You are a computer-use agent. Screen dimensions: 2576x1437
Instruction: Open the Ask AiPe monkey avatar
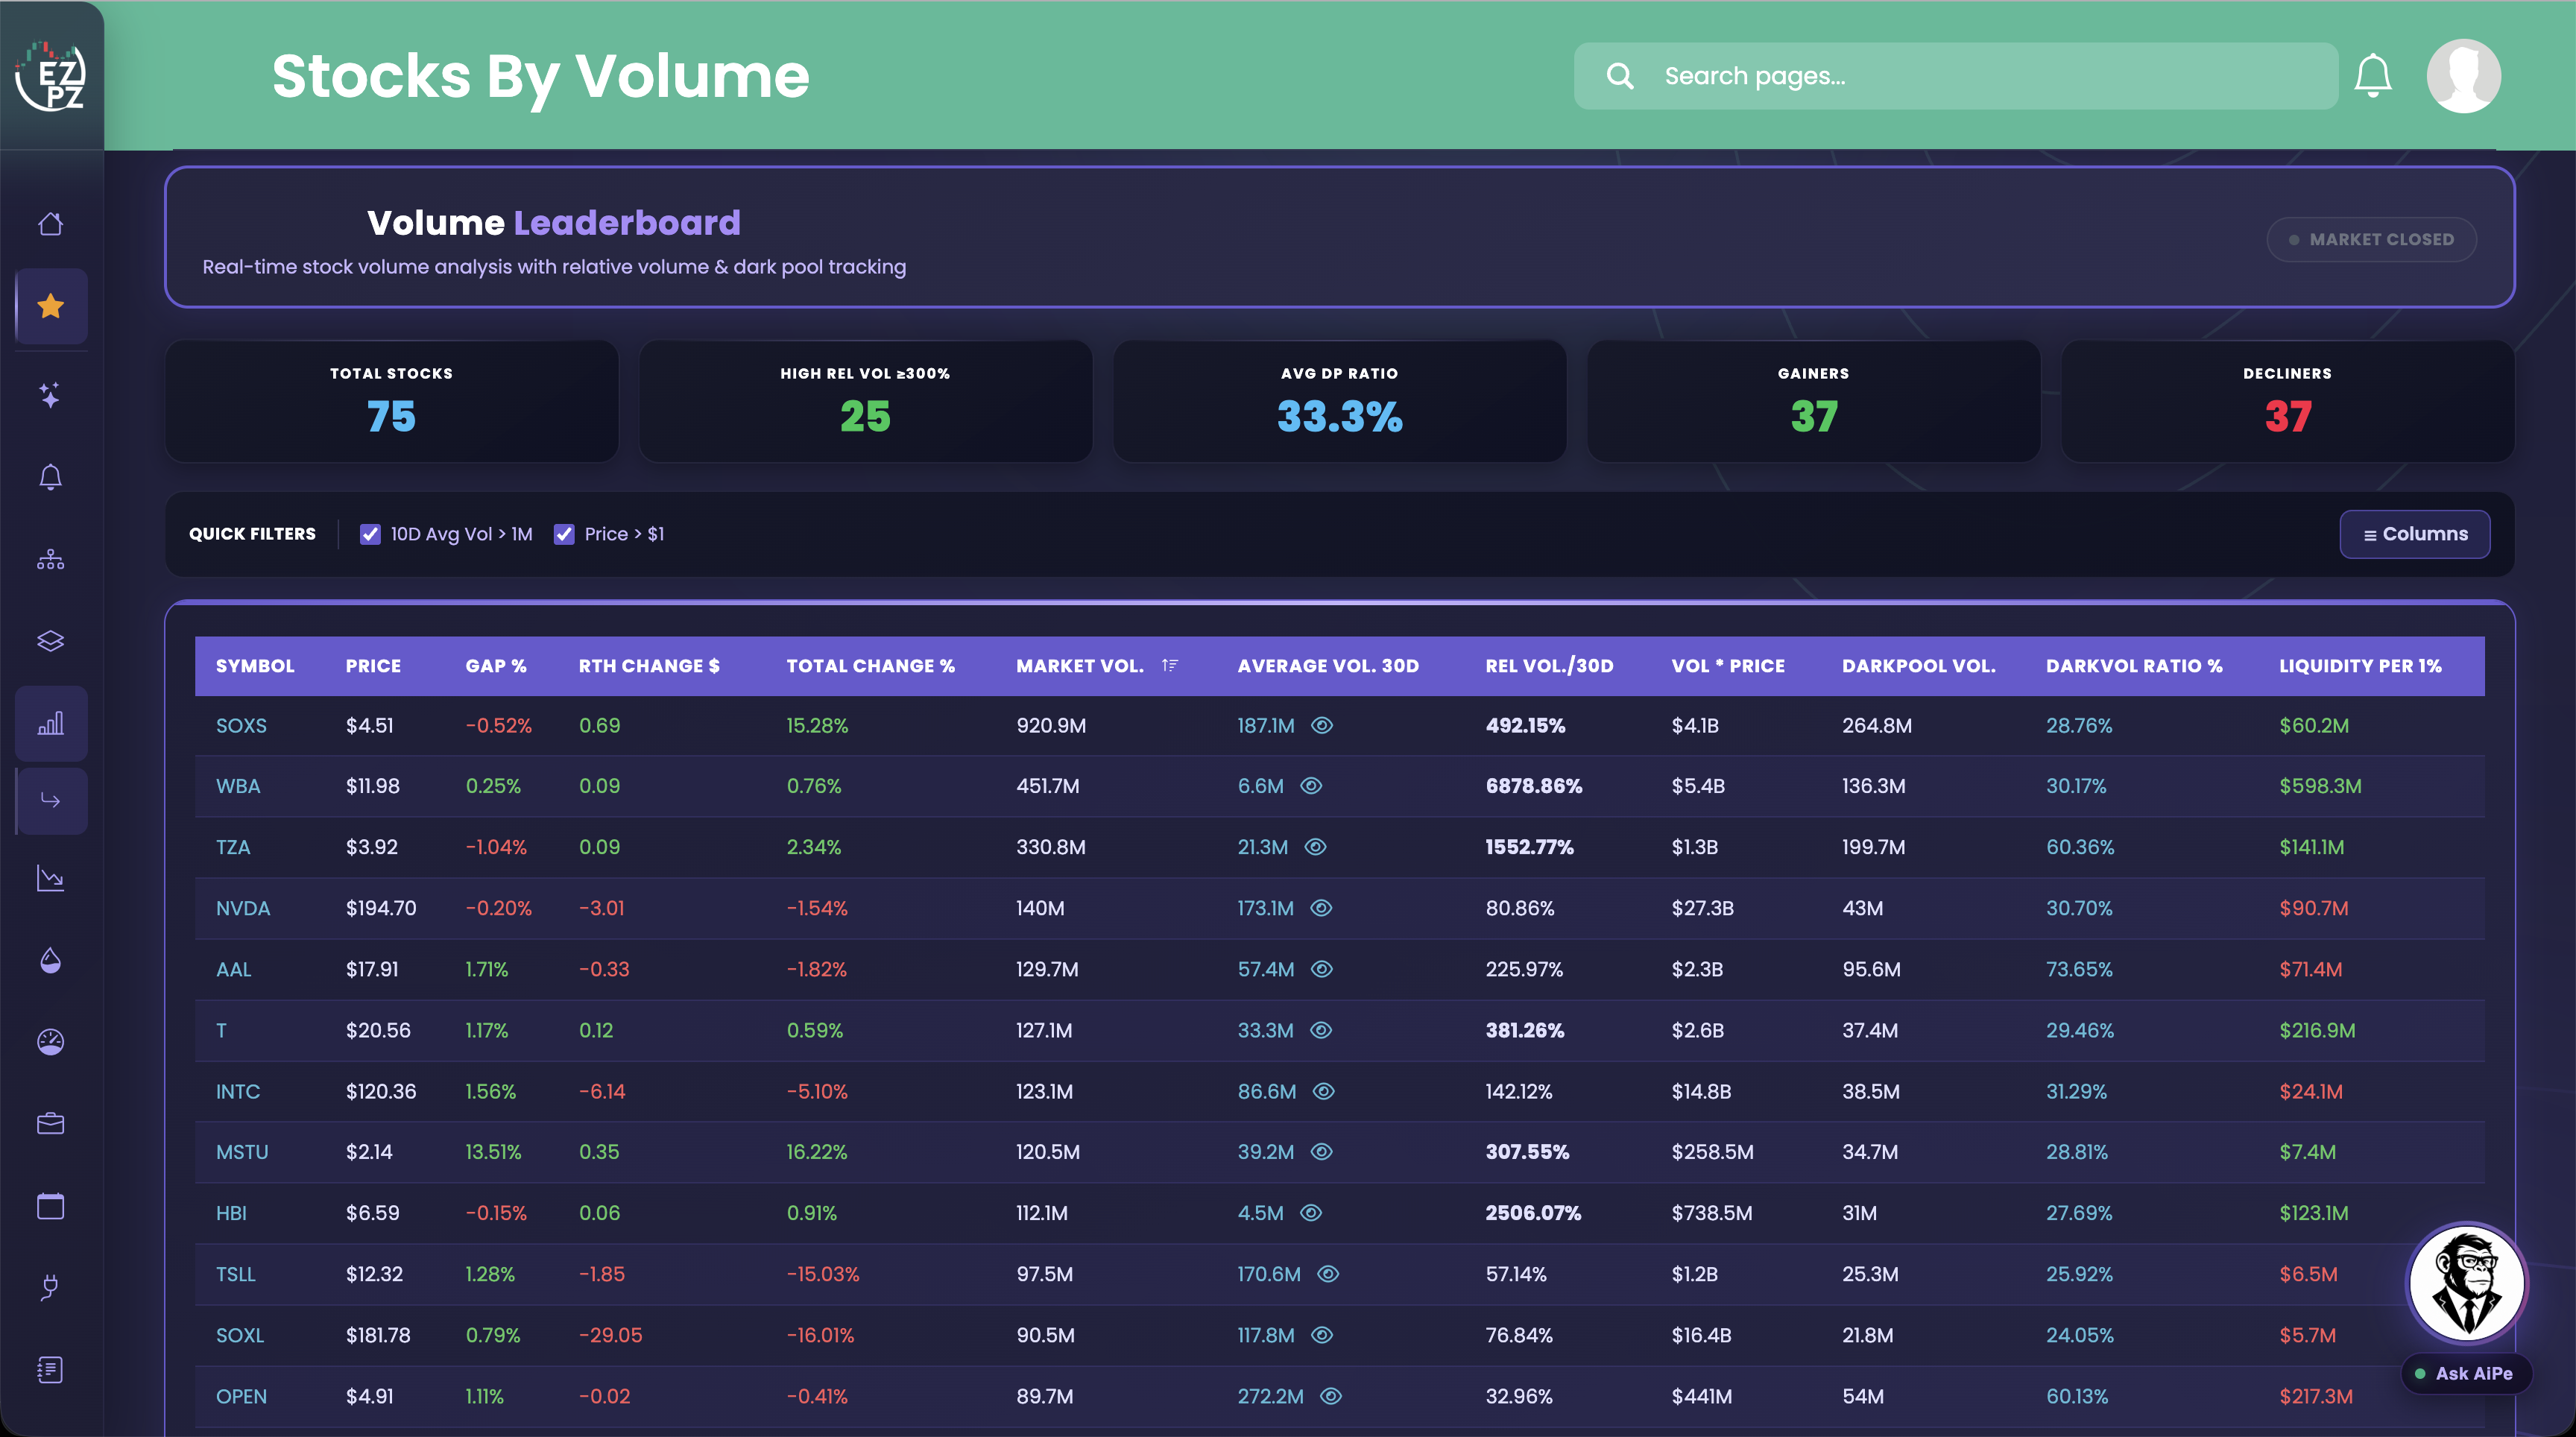coord(2467,1284)
